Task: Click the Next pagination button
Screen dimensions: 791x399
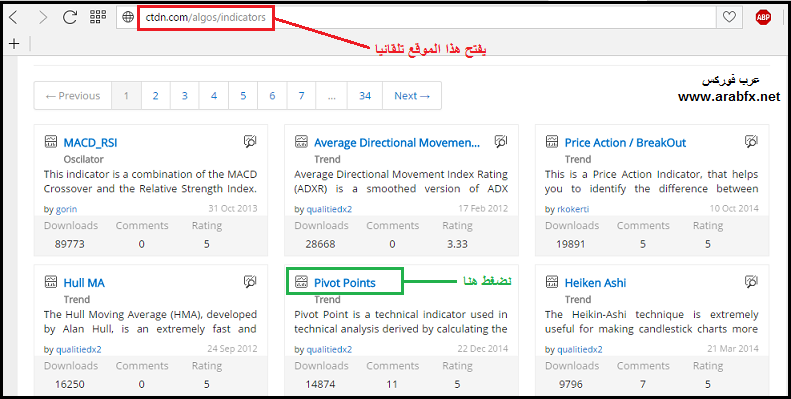Action: click(x=412, y=95)
